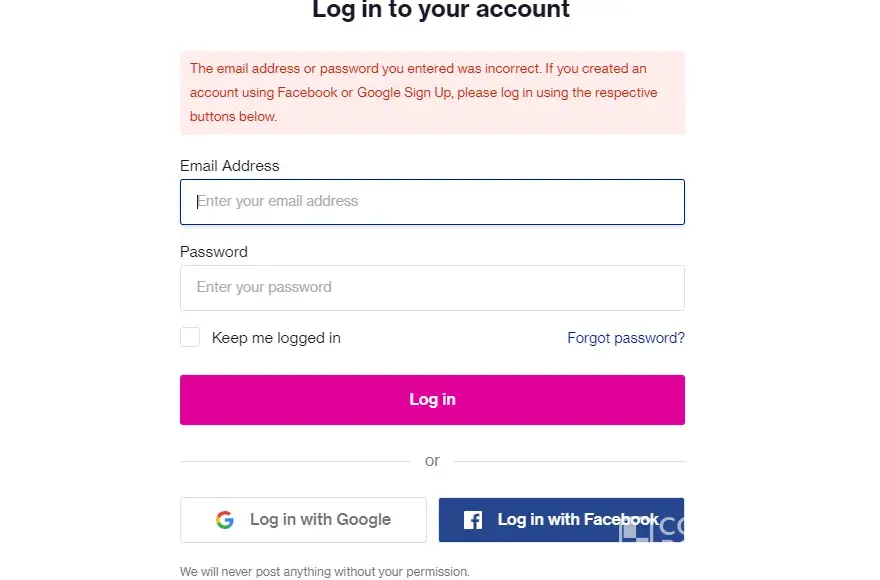
Task: Click the "We will never post anything" notice
Action: click(324, 572)
